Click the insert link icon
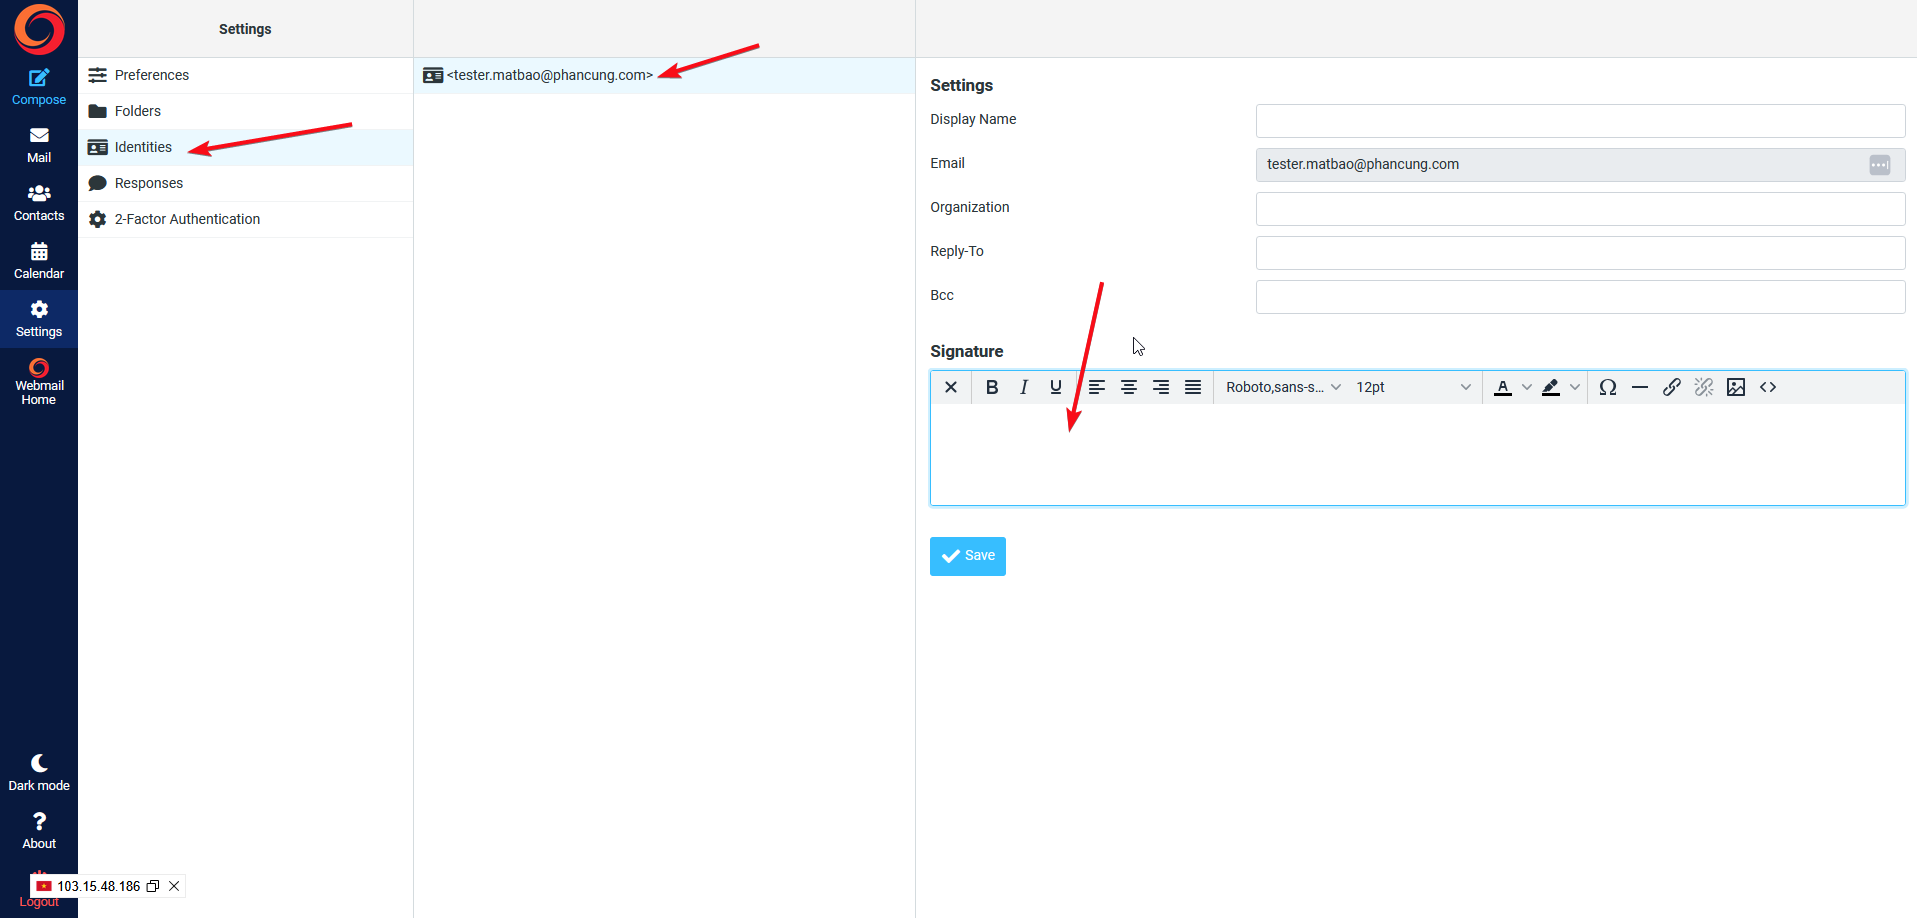The width and height of the screenshot is (1917, 918). tap(1671, 387)
